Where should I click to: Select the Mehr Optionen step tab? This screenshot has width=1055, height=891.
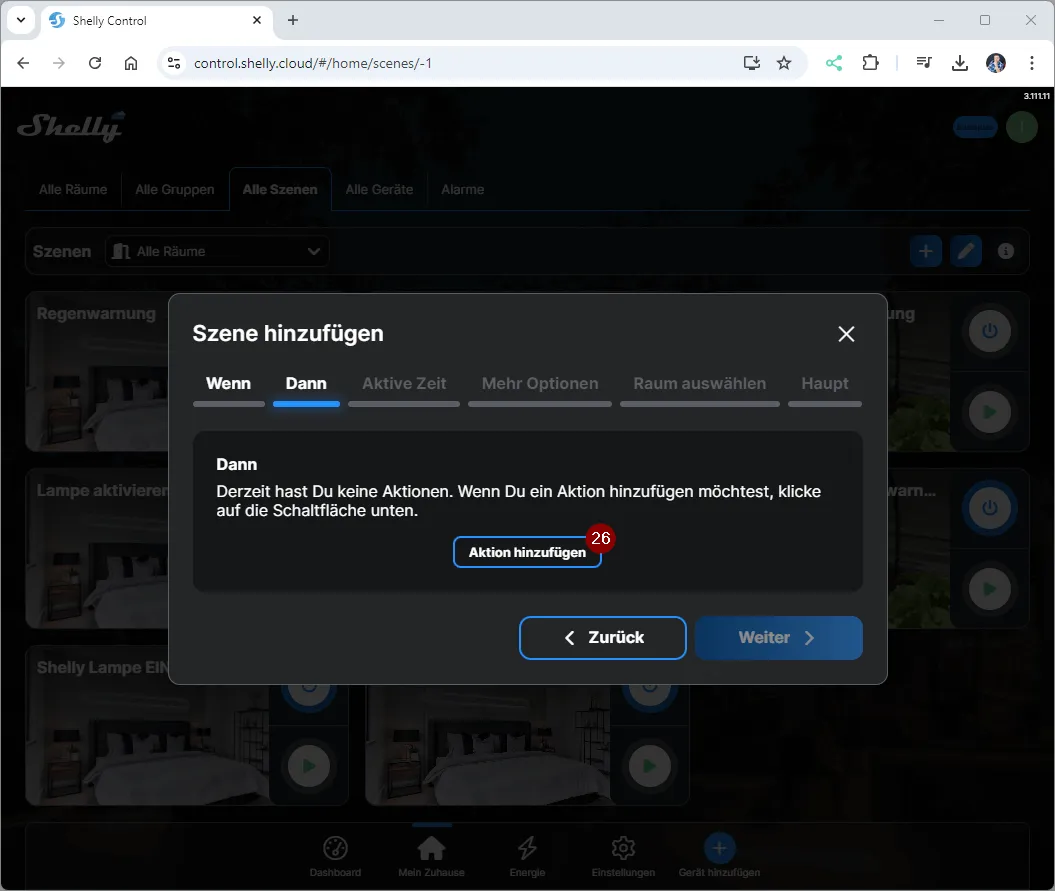tap(540, 384)
